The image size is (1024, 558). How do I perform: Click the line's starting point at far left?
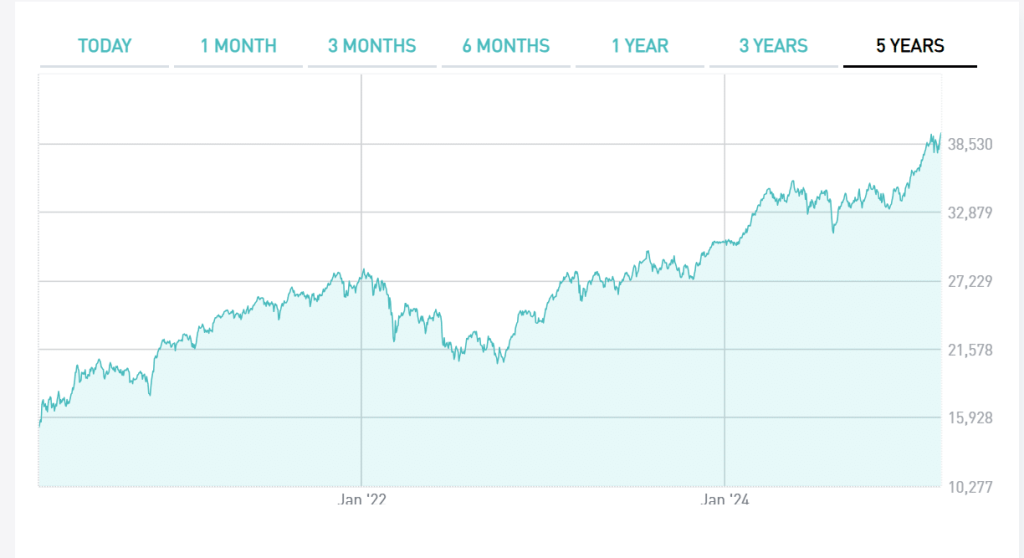(39, 425)
